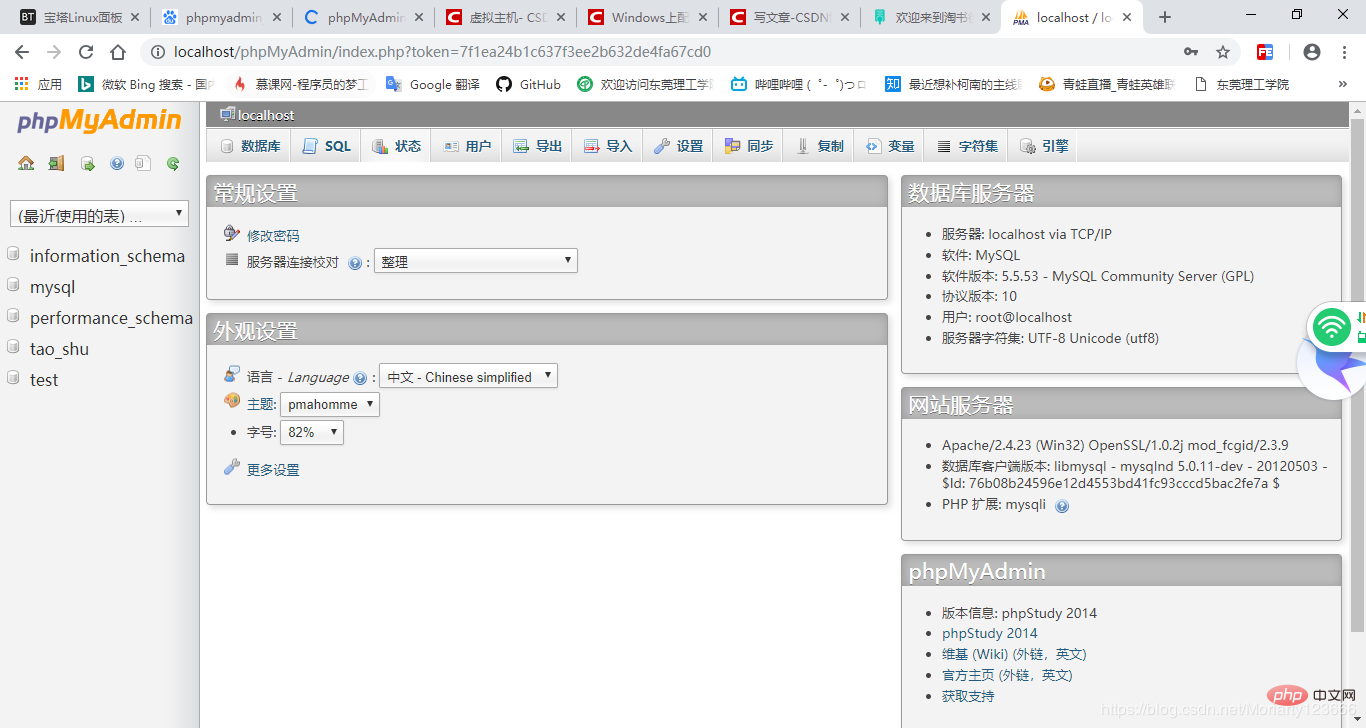Go to phpMyAdmin home via house icon

(x=26, y=163)
